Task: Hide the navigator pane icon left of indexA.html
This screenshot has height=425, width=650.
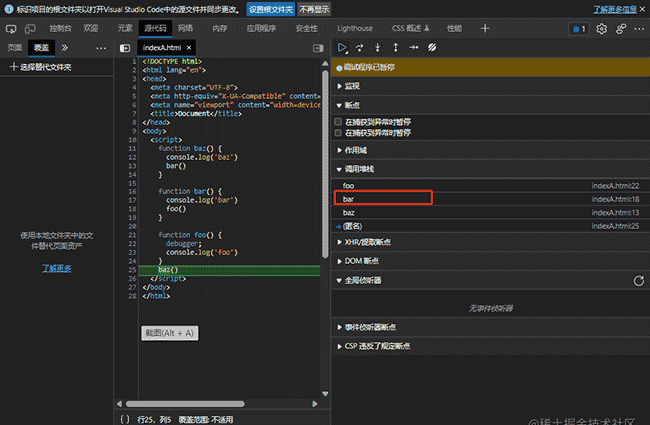Action: click(x=125, y=48)
